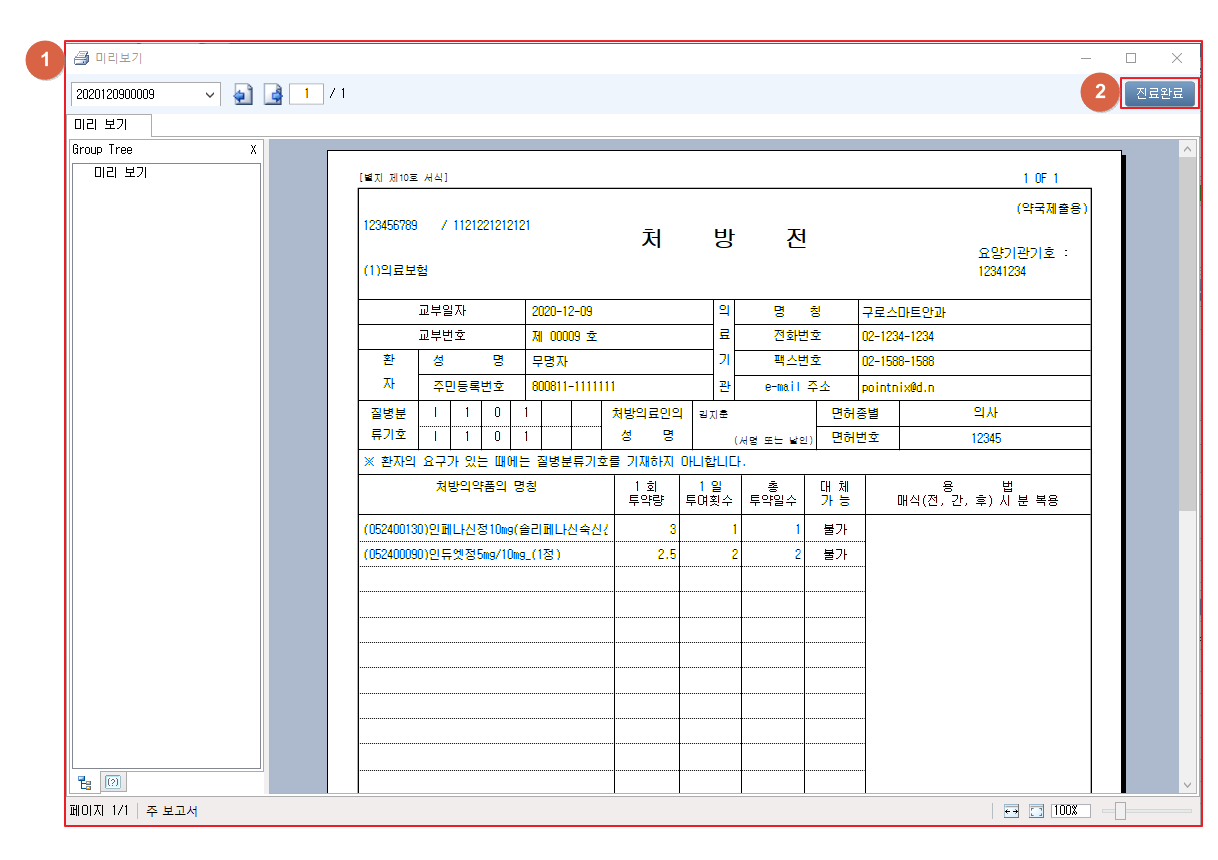The width and height of the screenshot is (1218, 860).
Task: Click the vertical scrollbar down arrow
Action: pos(1187,785)
